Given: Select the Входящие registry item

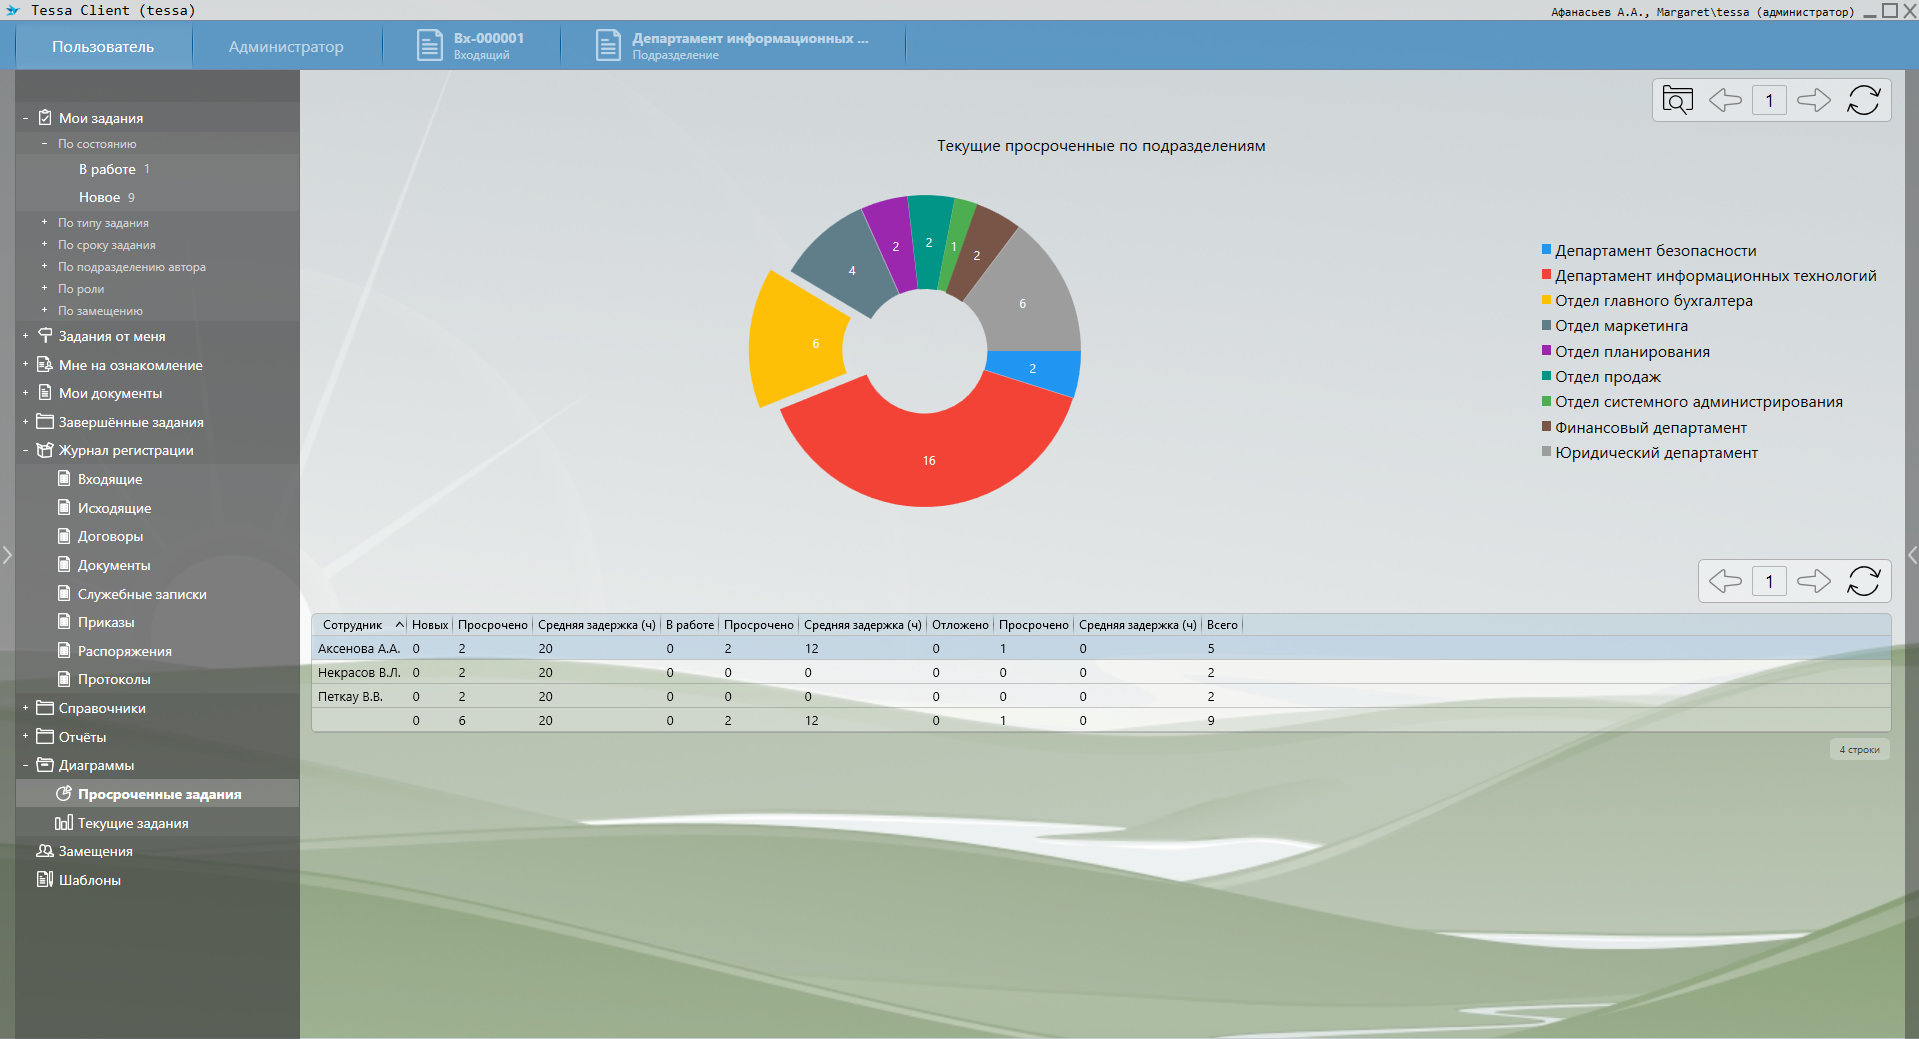Looking at the screenshot, I should click(x=110, y=479).
